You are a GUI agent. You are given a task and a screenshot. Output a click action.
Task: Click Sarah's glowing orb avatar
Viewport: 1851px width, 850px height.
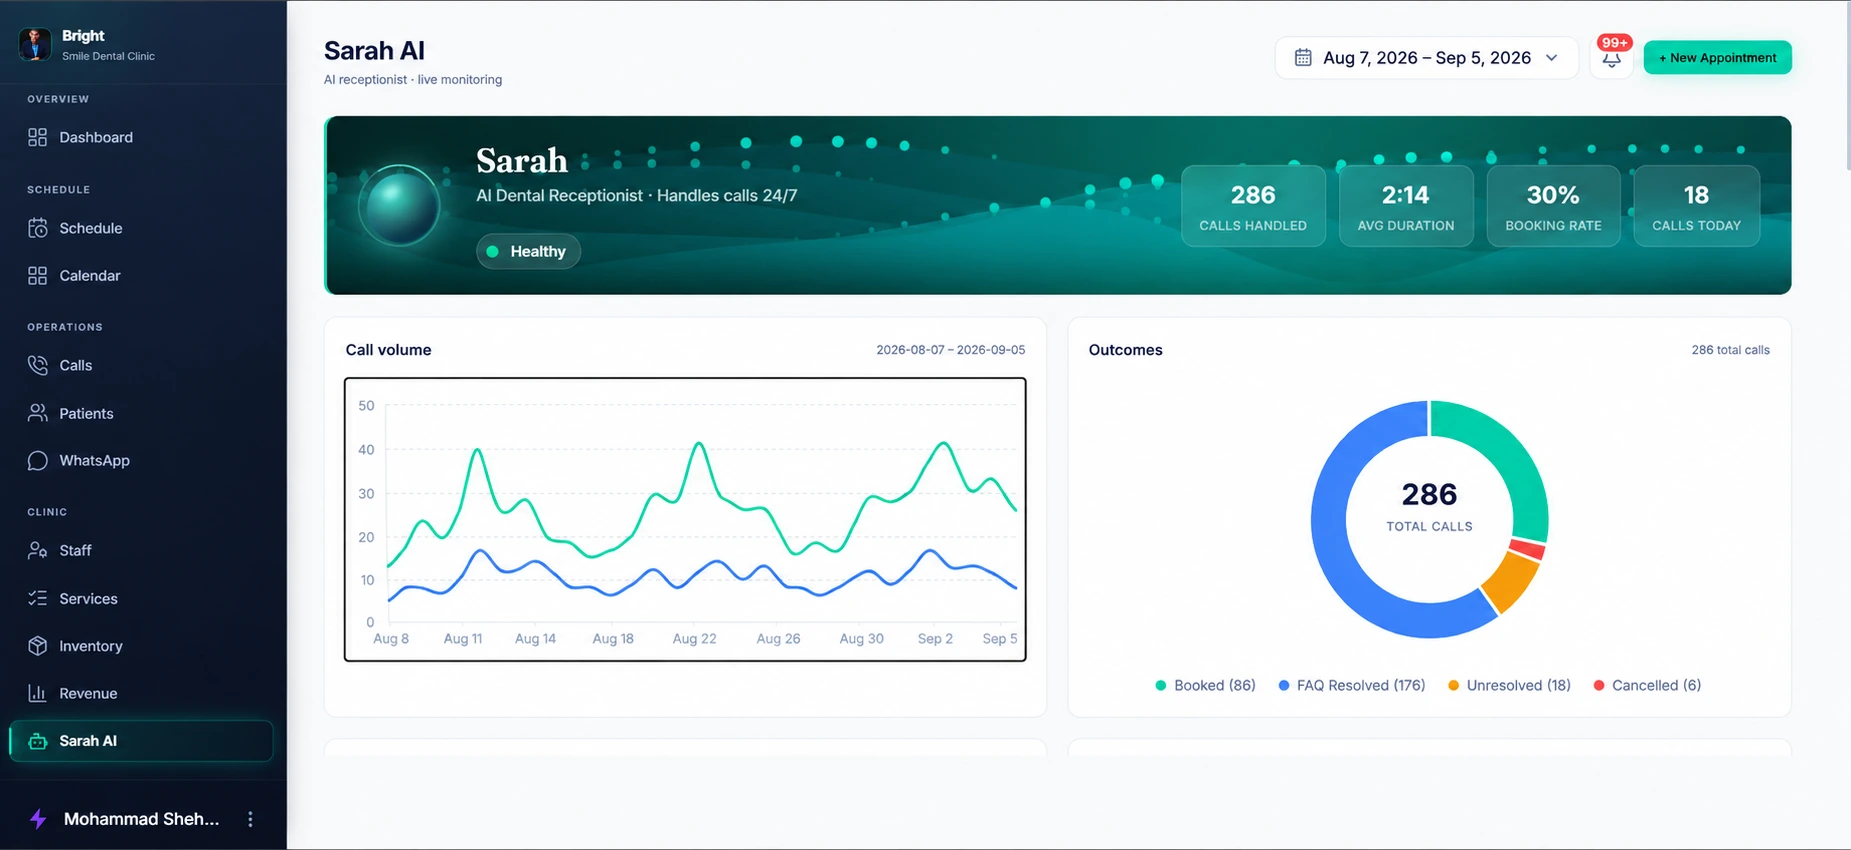(400, 205)
